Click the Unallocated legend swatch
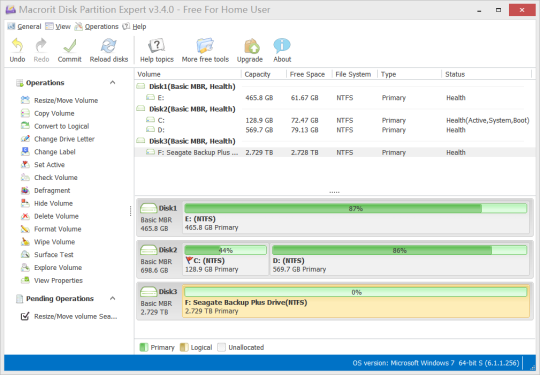This screenshot has width=540, height=375. coord(221,347)
